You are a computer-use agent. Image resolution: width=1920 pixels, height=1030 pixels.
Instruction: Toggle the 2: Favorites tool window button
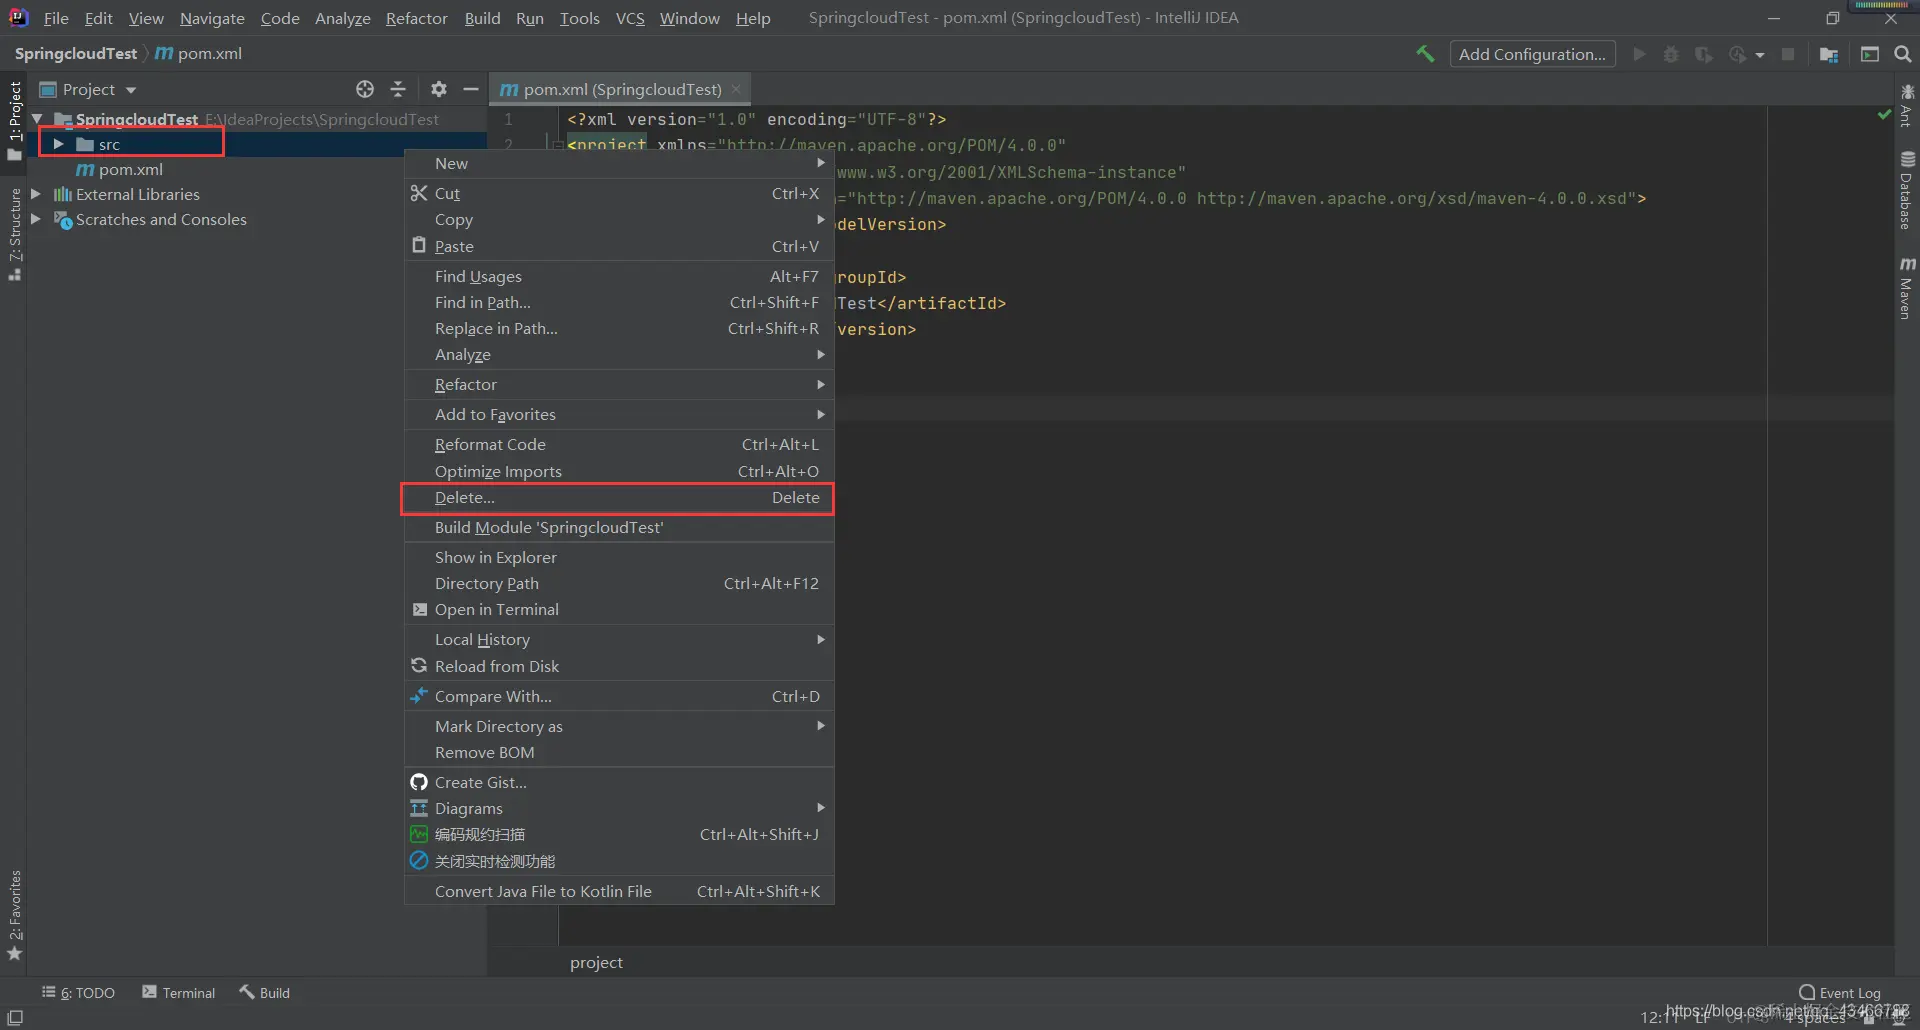coord(14,916)
